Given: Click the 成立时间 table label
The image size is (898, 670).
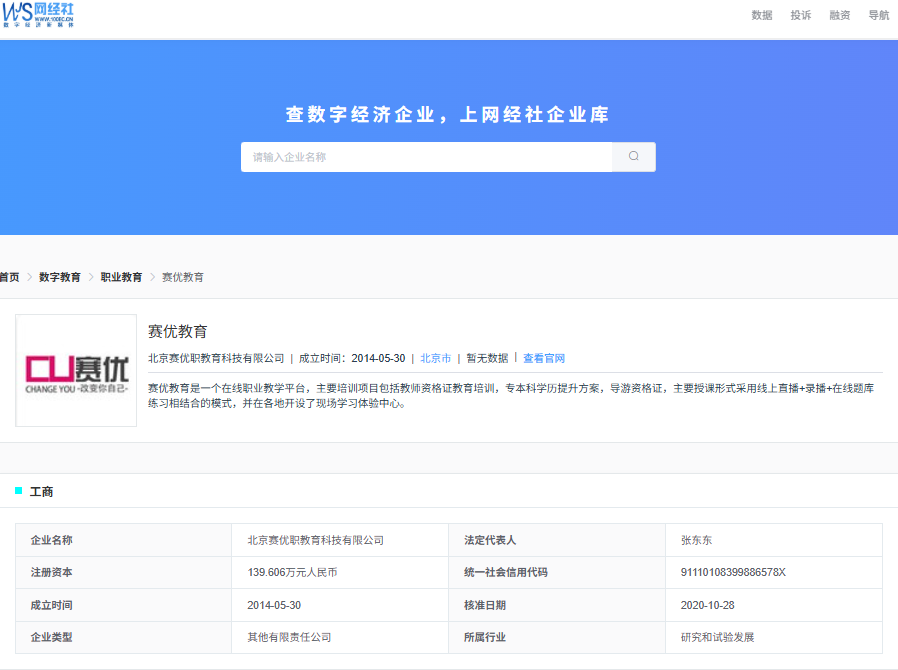Looking at the screenshot, I should pyautogui.click(x=52, y=605).
